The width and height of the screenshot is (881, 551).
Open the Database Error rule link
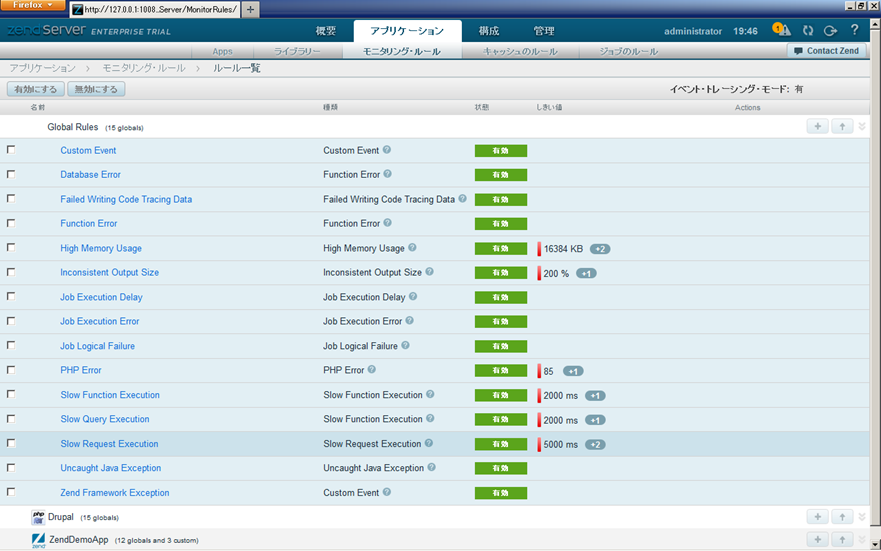click(90, 174)
